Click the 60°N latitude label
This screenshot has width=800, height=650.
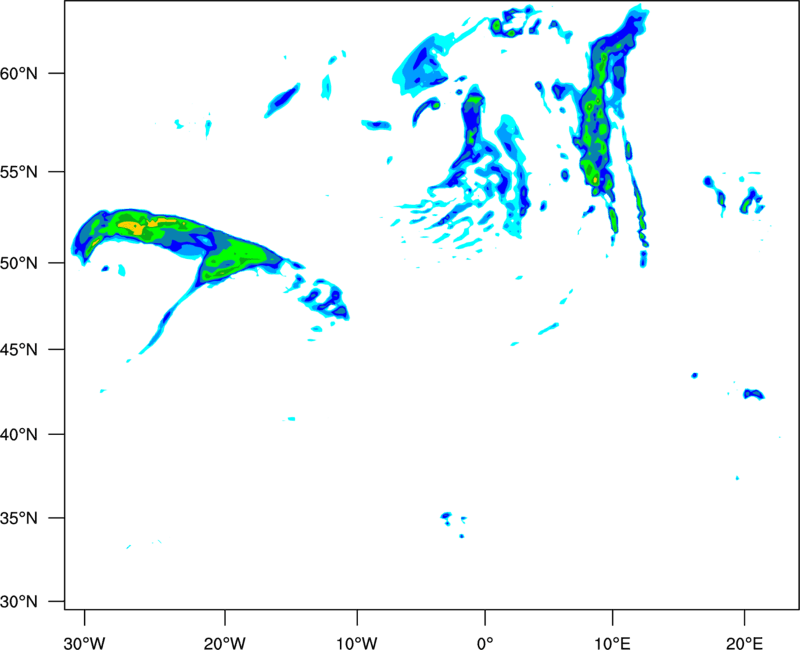pyautogui.click(x=19, y=74)
